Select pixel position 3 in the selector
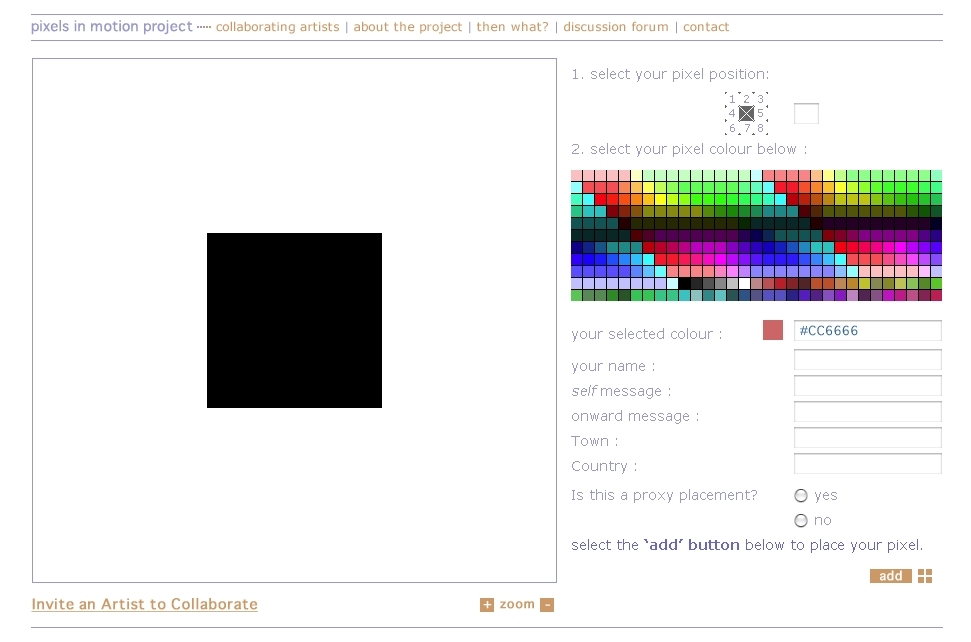971x642 pixels. tap(760, 99)
